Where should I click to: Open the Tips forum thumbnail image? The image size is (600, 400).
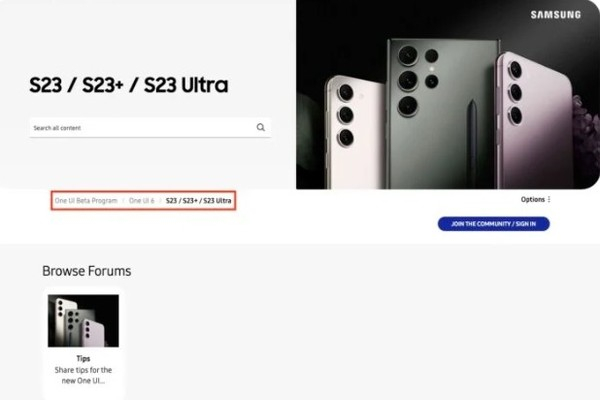click(83, 321)
